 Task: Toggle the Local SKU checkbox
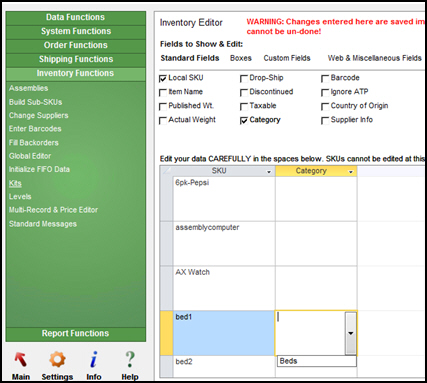click(x=163, y=78)
